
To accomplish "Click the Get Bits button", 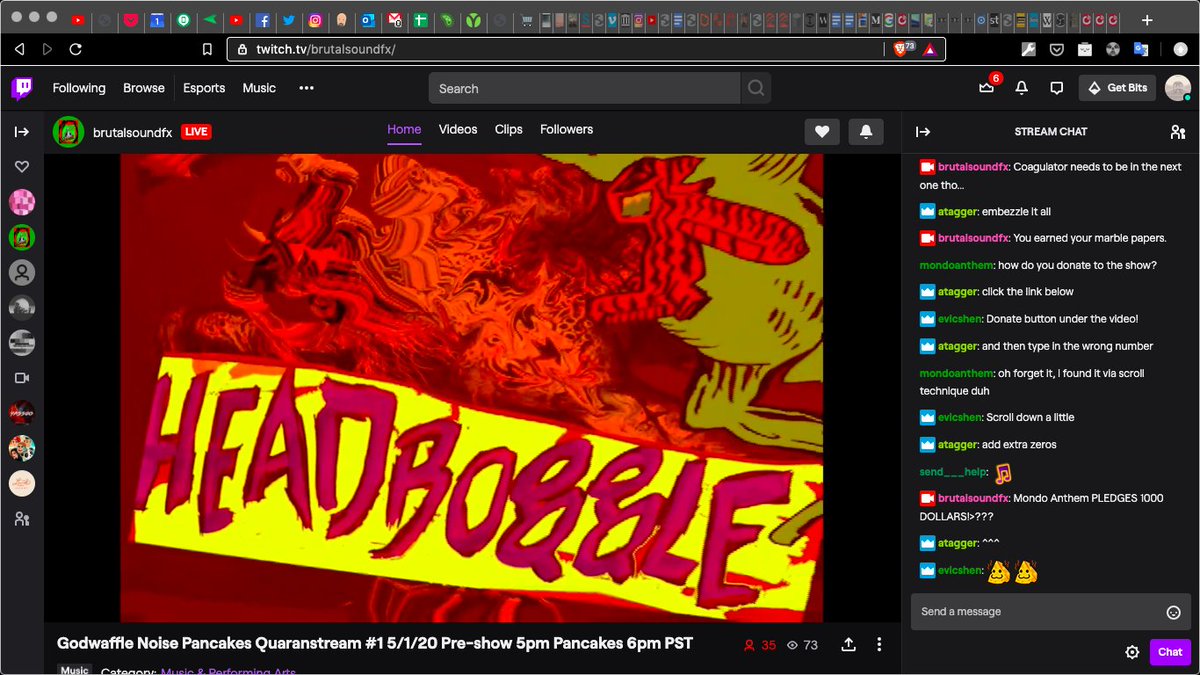I will [1117, 88].
